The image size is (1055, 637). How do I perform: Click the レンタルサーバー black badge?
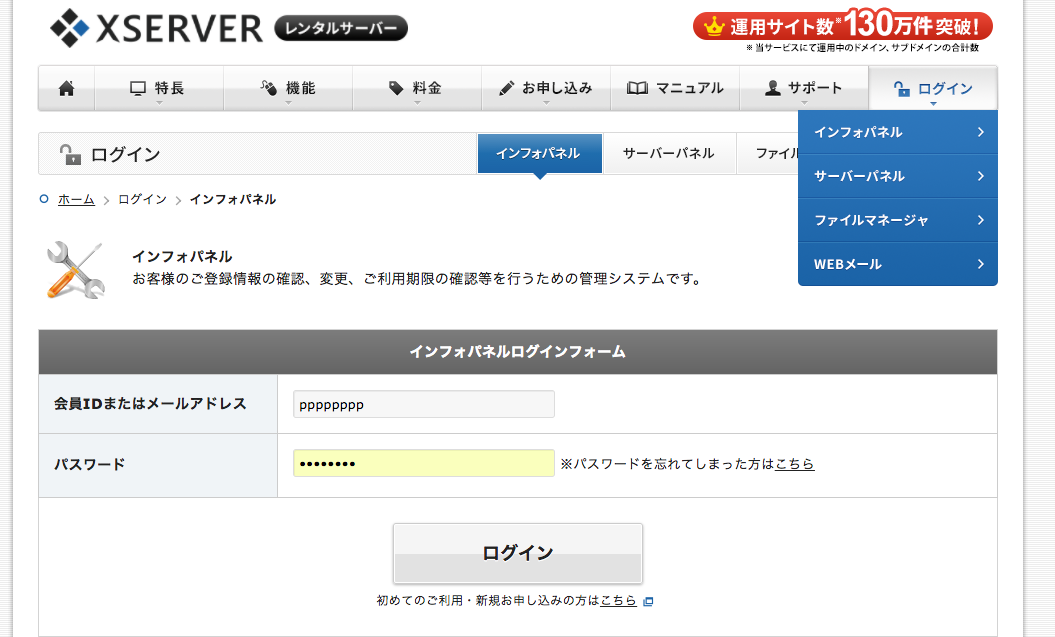pos(341,28)
